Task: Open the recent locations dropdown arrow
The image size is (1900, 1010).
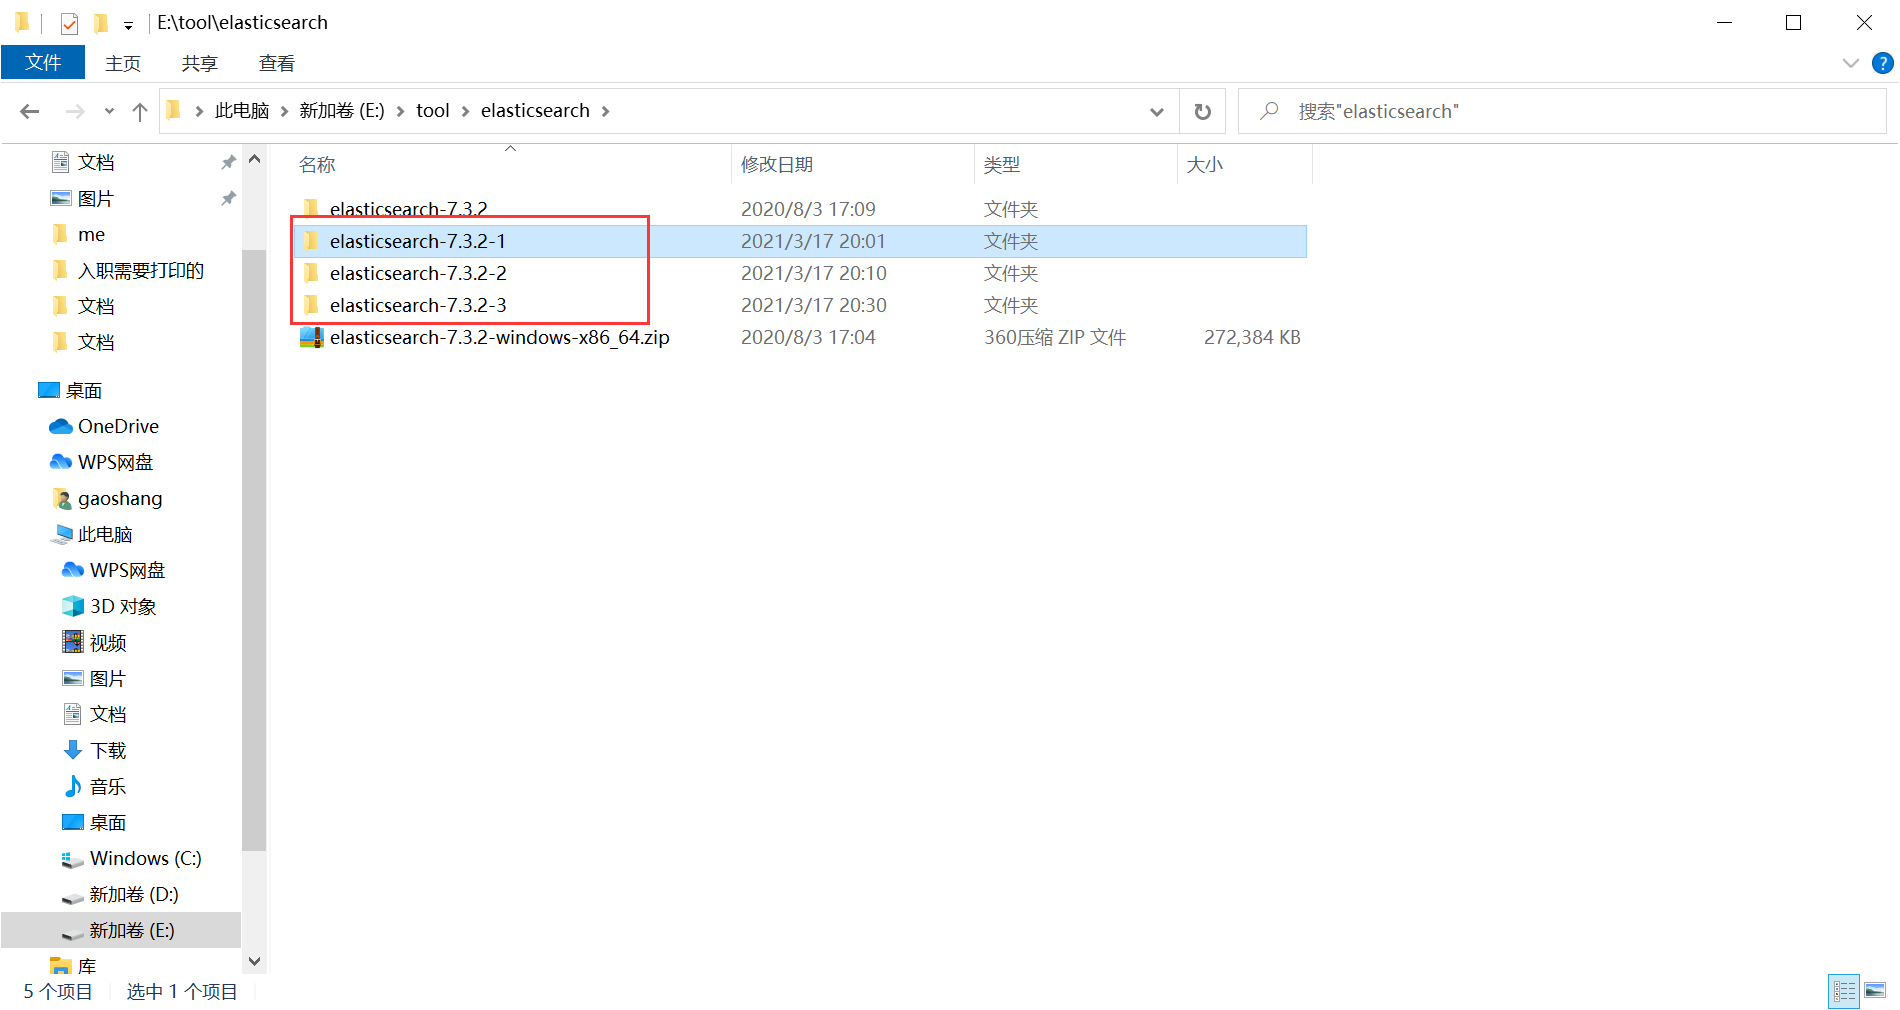Action: click(x=109, y=111)
